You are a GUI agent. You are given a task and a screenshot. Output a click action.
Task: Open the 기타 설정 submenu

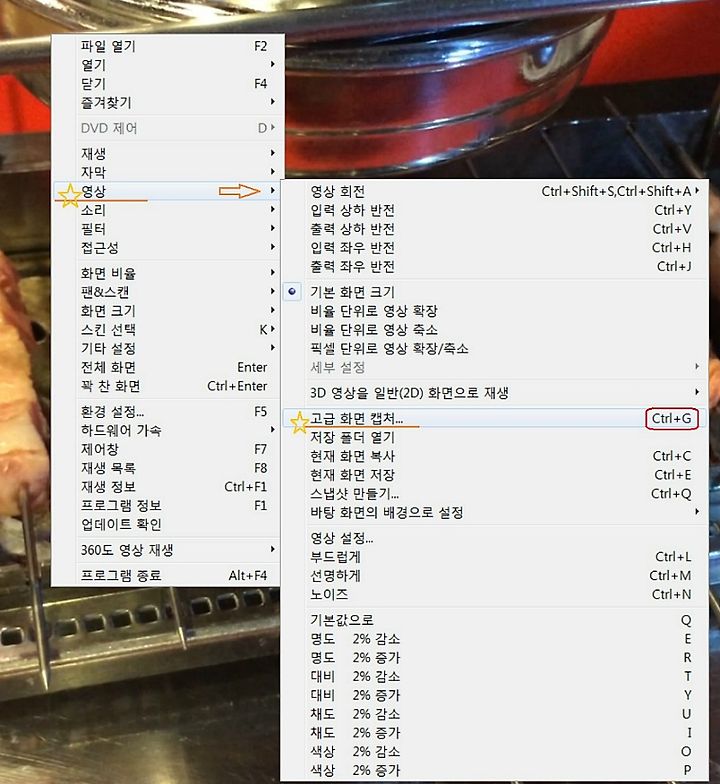168,348
